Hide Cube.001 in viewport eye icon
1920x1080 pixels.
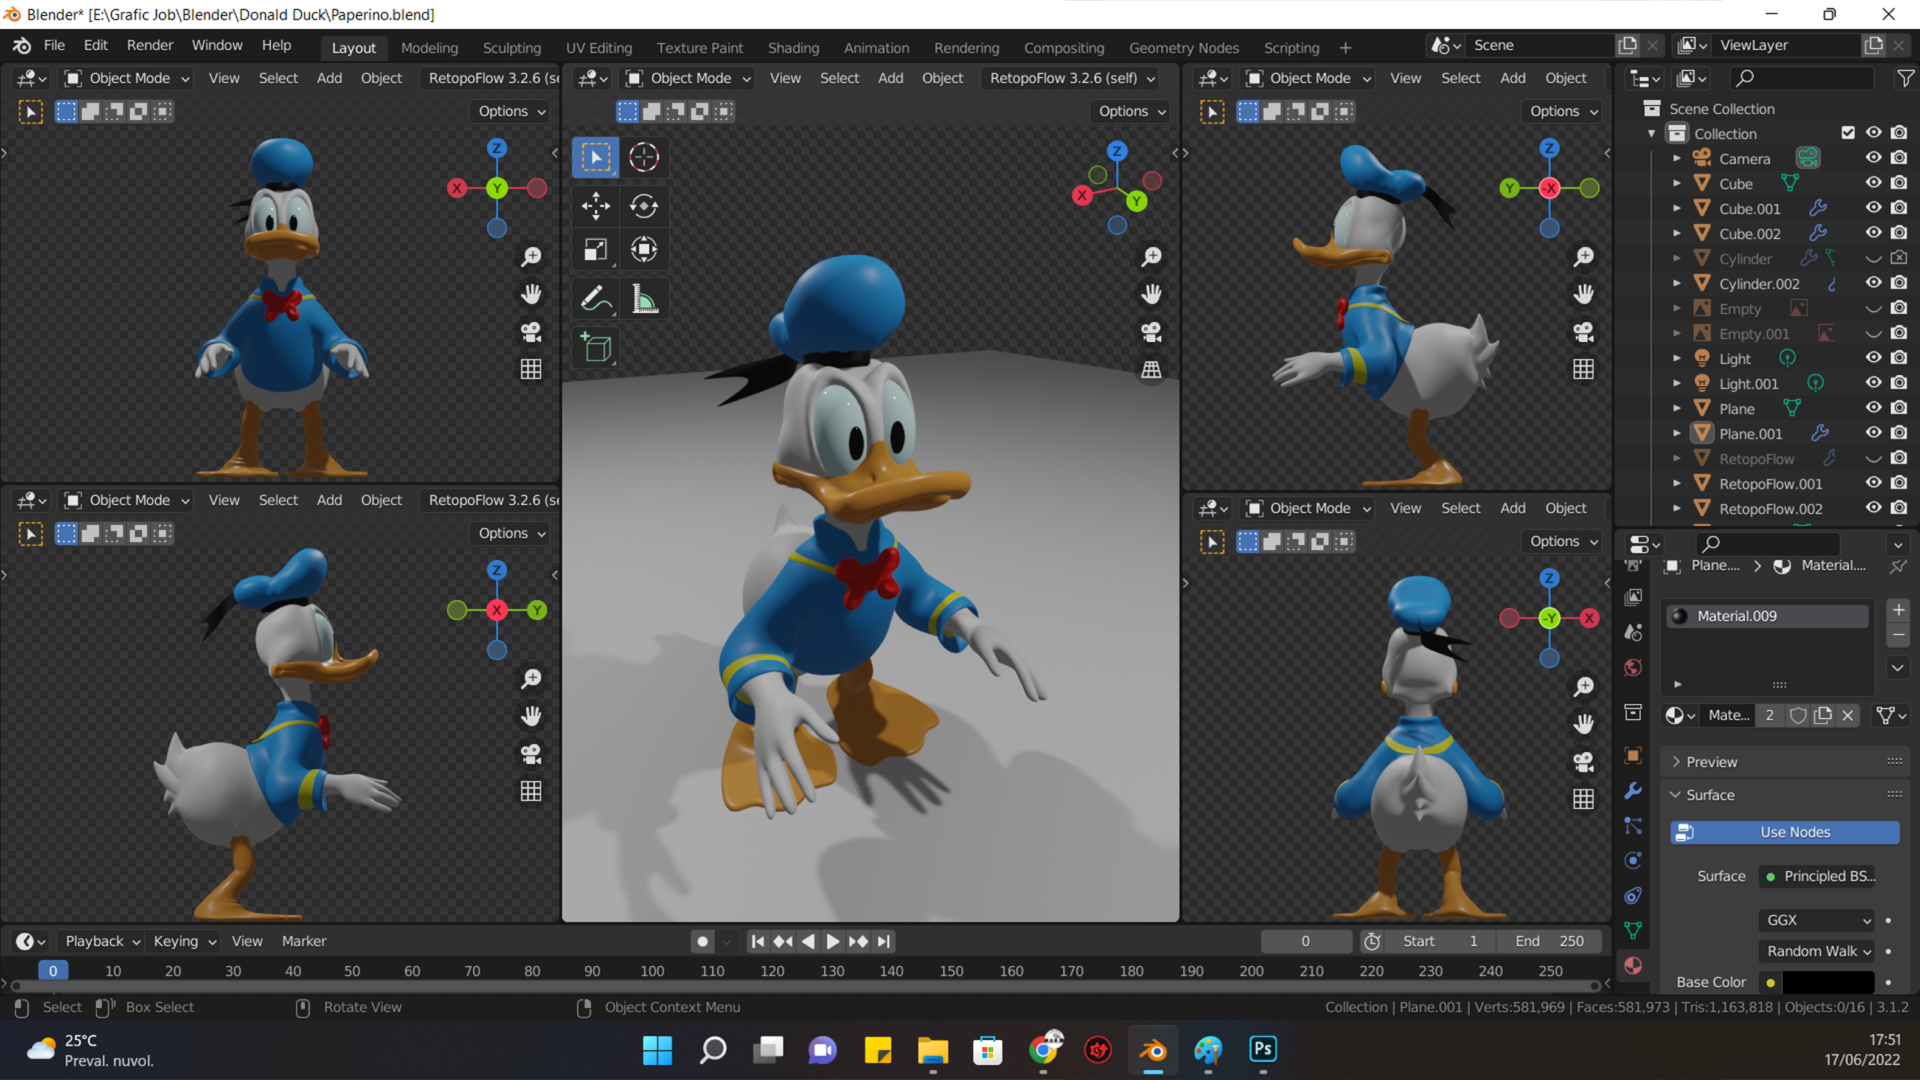point(1873,208)
